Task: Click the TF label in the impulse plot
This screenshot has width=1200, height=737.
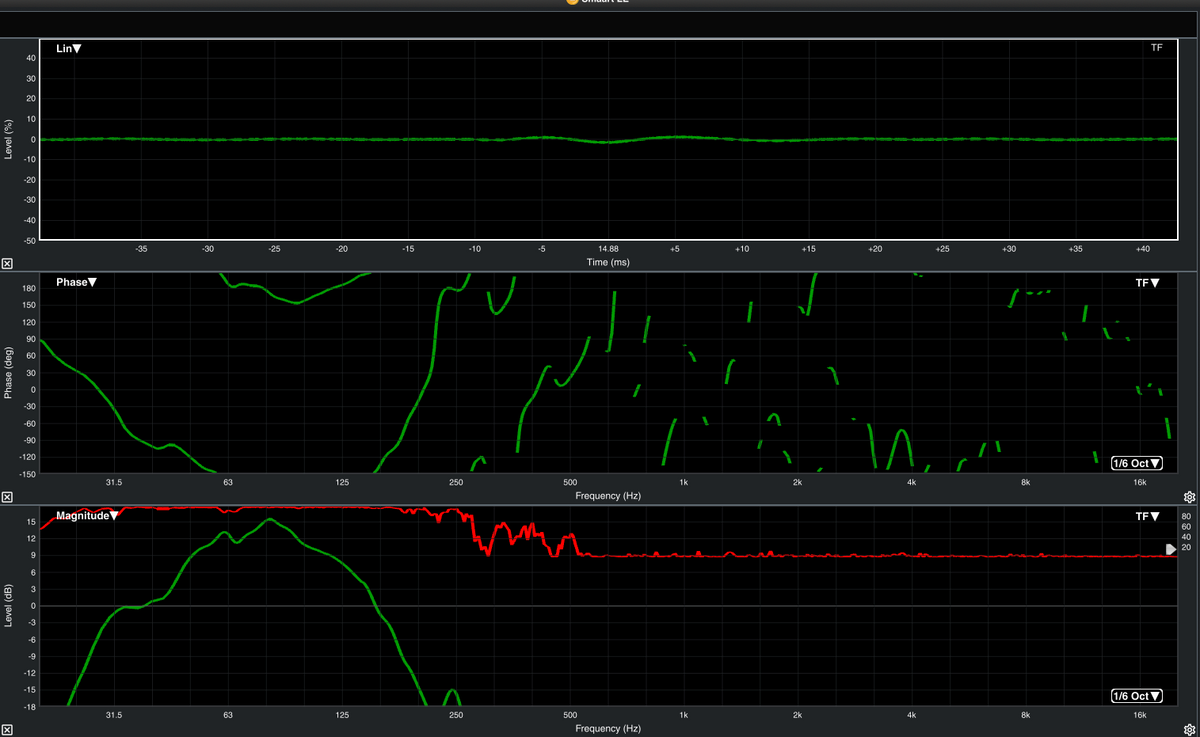Action: coord(1157,48)
